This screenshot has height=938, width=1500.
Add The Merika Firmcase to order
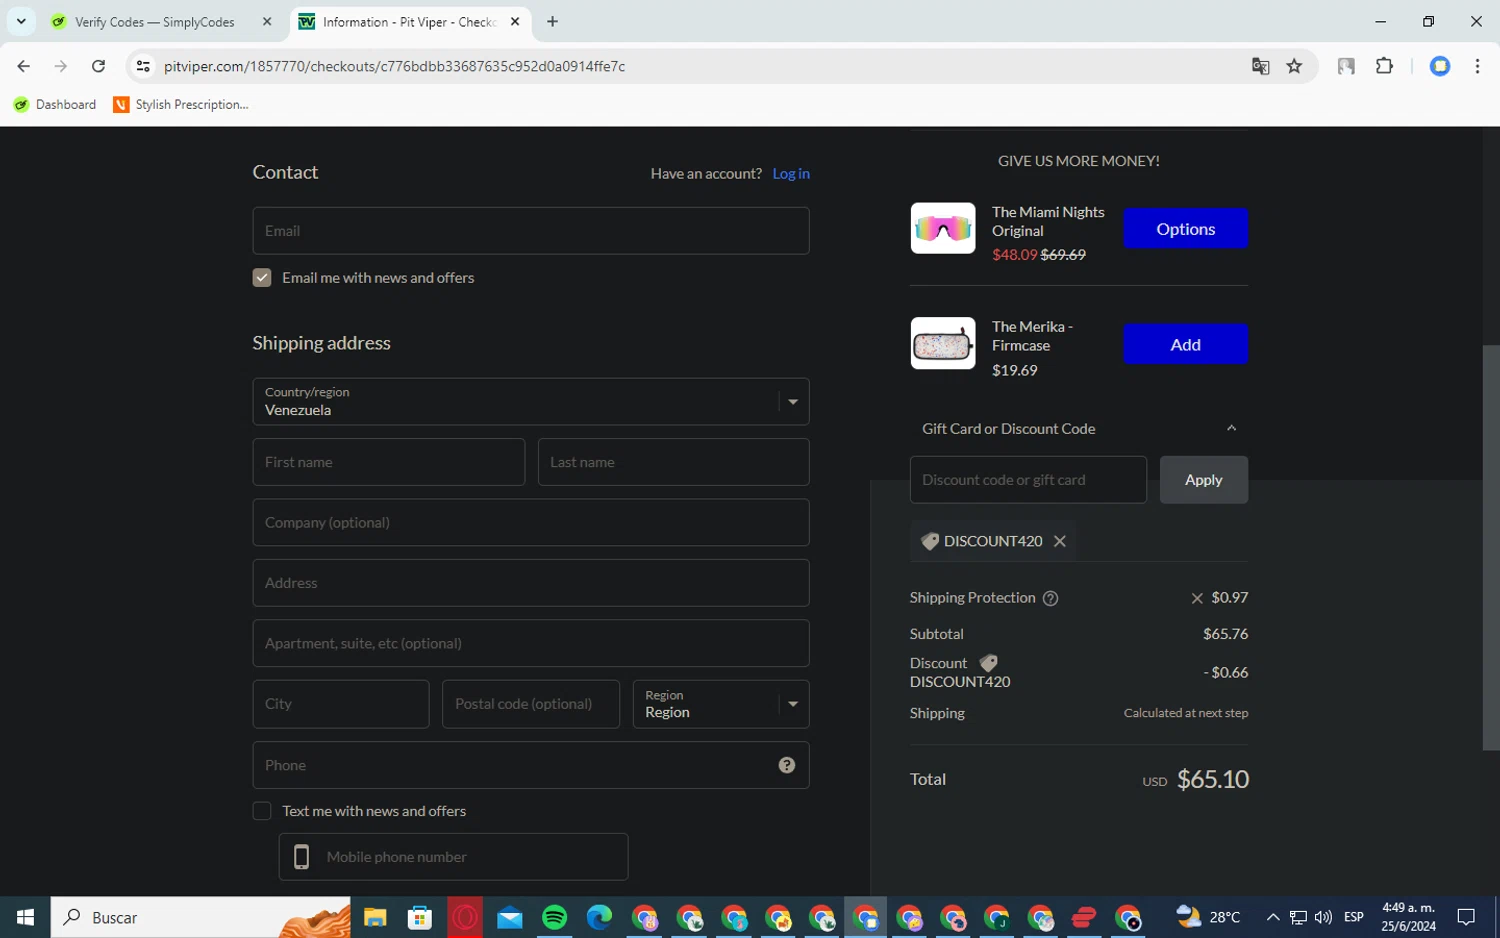coord(1185,344)
